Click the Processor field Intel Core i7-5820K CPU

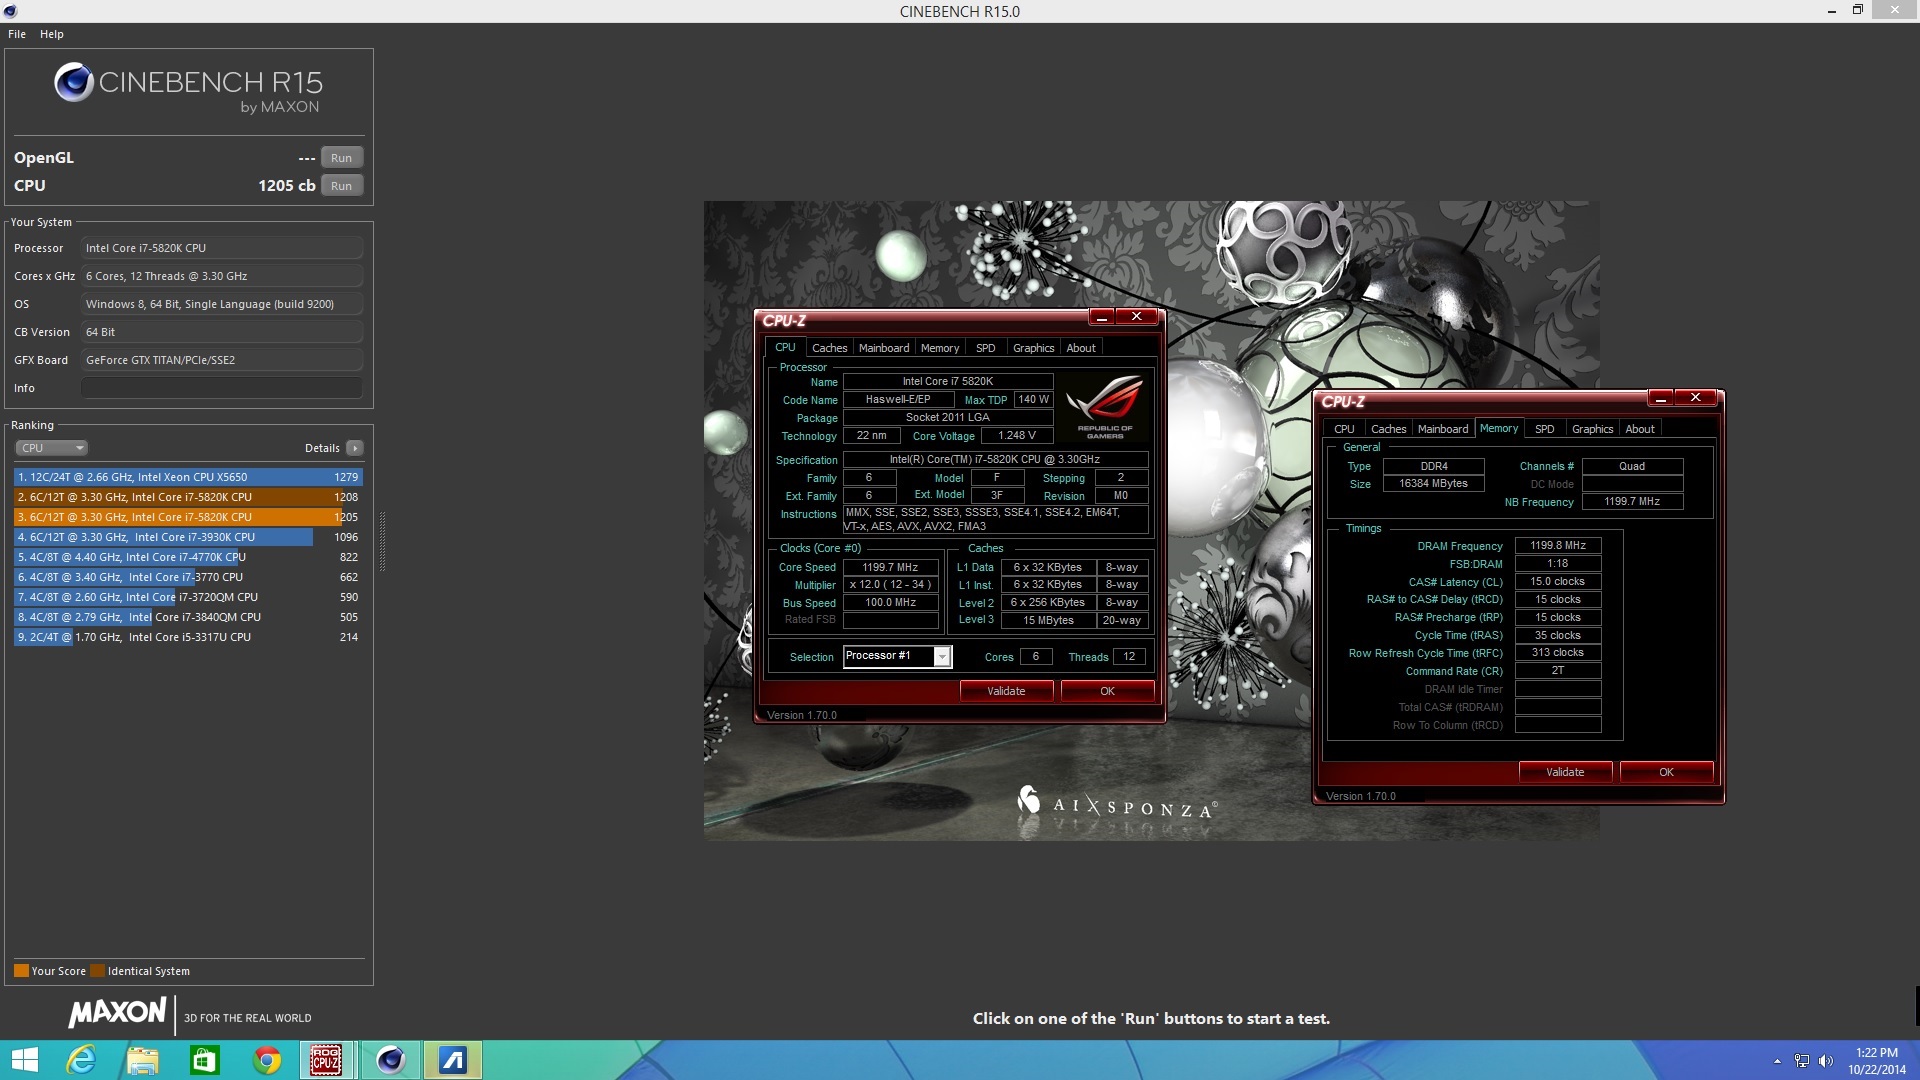click(x=221, y=248)
